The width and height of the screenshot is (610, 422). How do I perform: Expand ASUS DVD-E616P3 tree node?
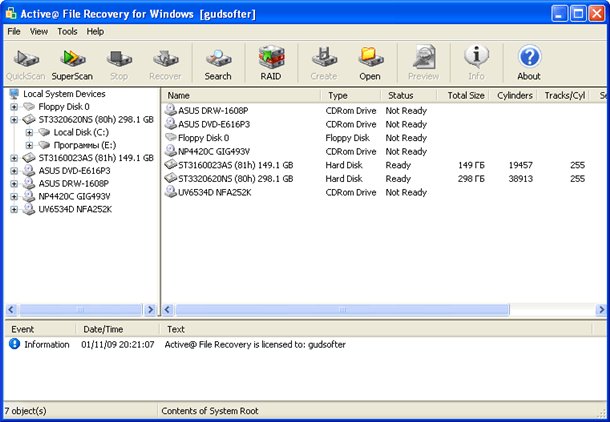[x=14, y=171]
